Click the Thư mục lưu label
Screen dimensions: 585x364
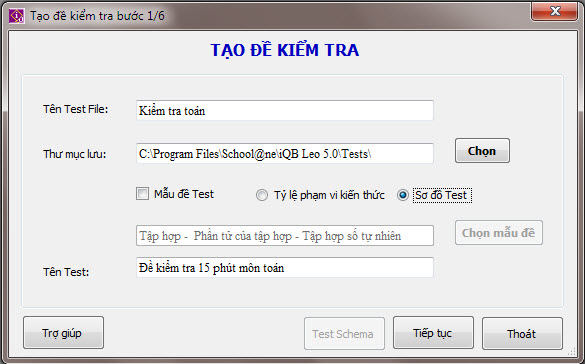[75, 154]
